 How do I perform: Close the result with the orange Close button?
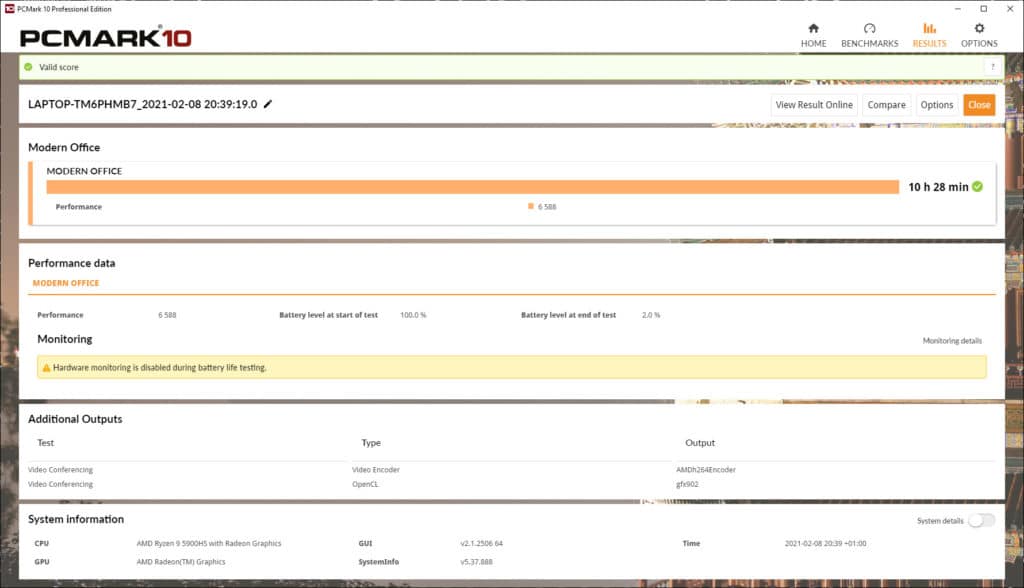(979, 105)
